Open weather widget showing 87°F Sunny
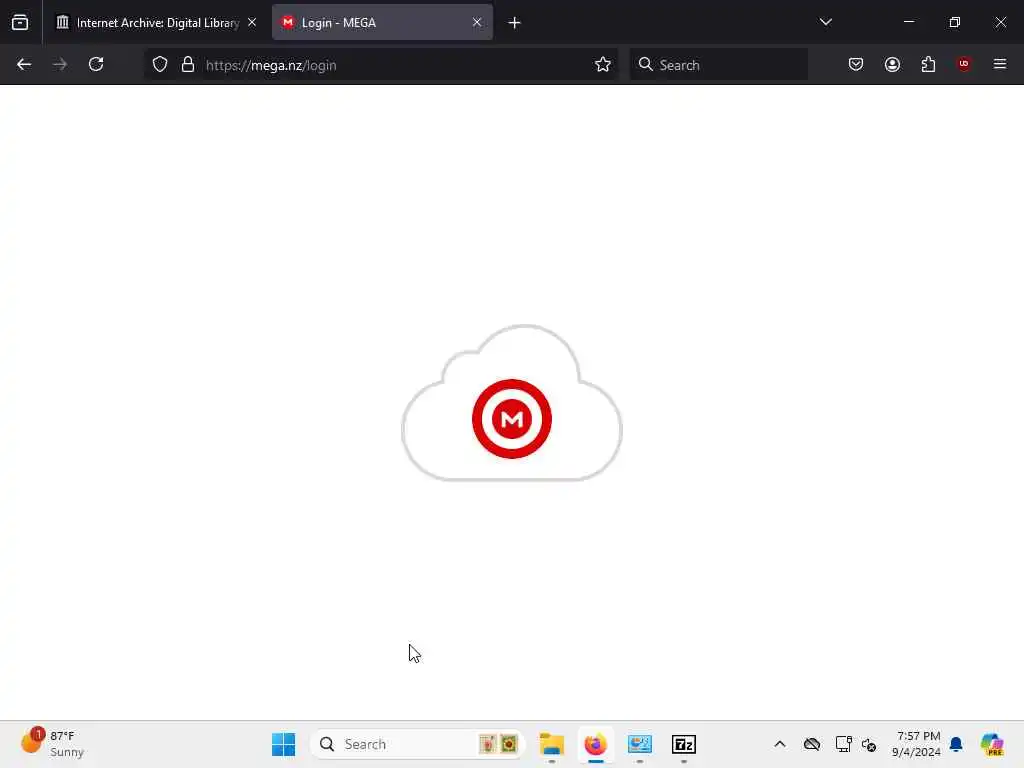Image resolution: width=1024 pixels, height=768 pixels. 52,744
